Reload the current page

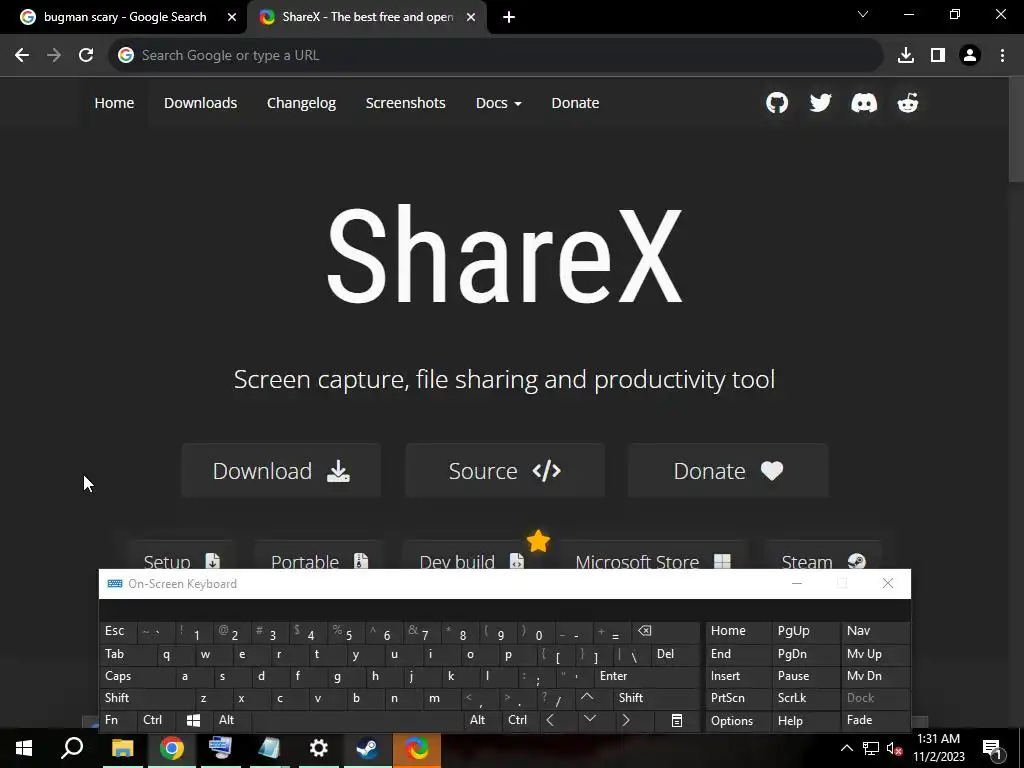coord(86,55)
